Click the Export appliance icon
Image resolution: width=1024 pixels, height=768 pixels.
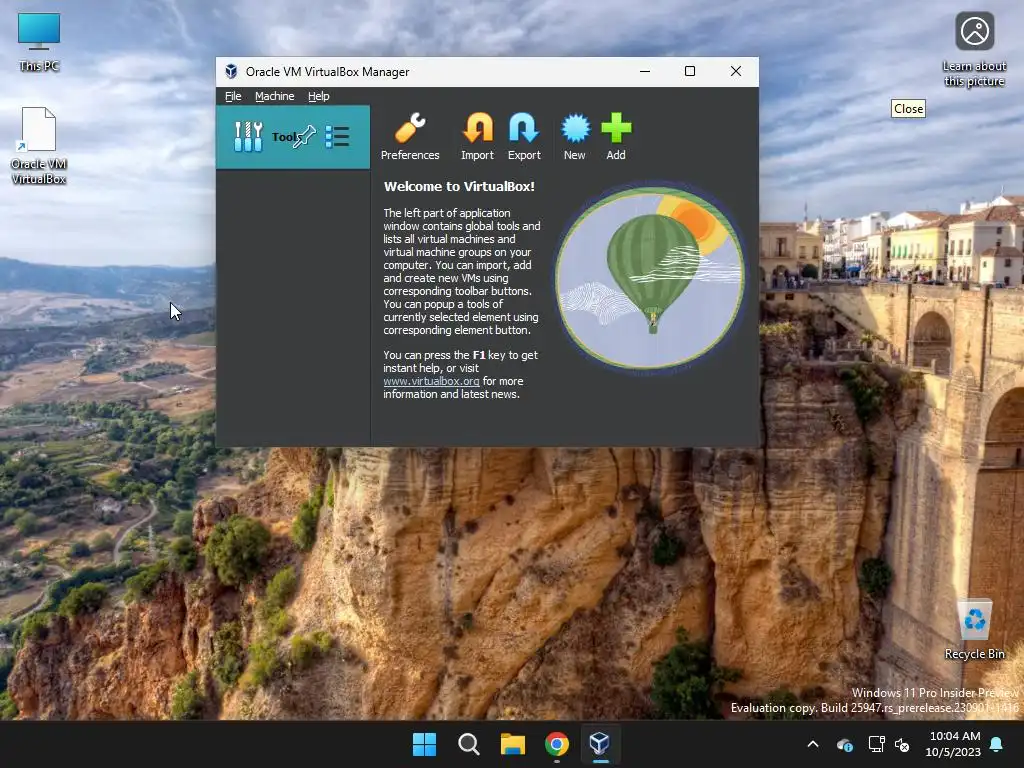524,137
